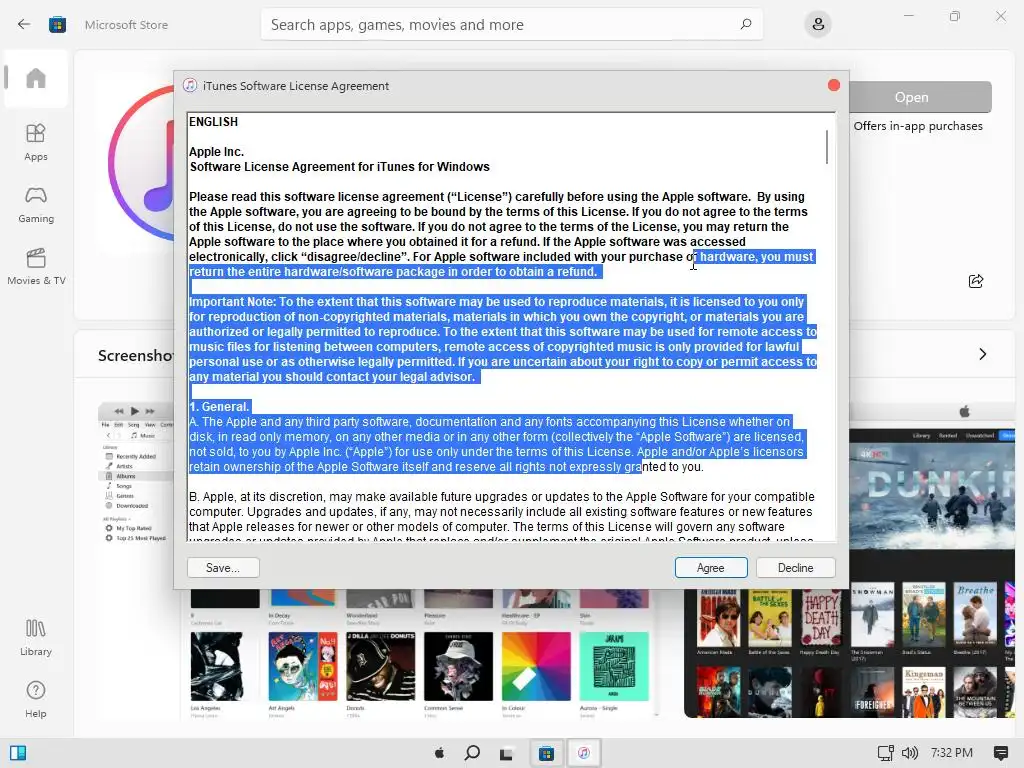Click Save... in the license agreement dialog

[223, 568]
